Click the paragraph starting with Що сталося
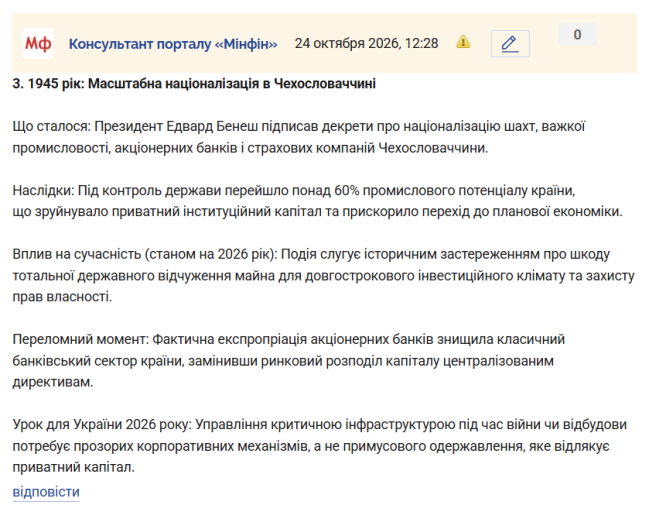This screenshot has height=512, width=649. coord(299,137)
